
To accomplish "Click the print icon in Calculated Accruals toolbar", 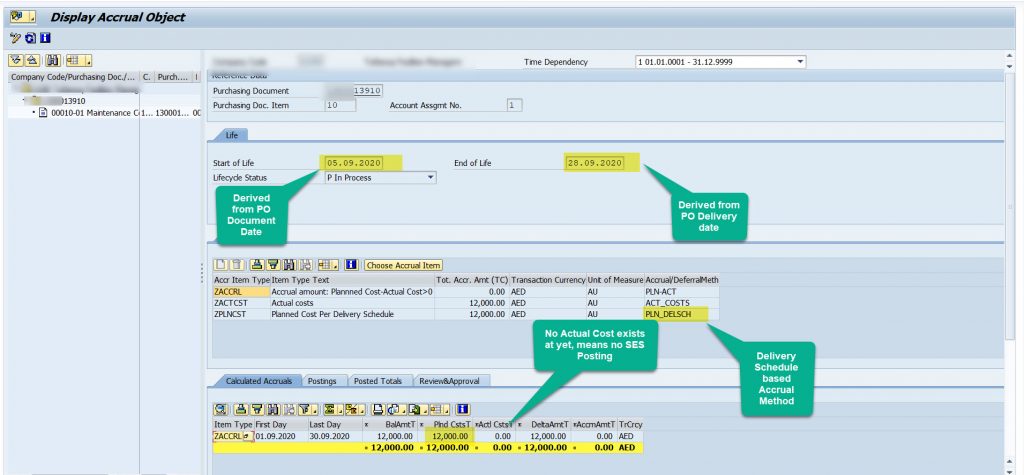I will [378, 410].
